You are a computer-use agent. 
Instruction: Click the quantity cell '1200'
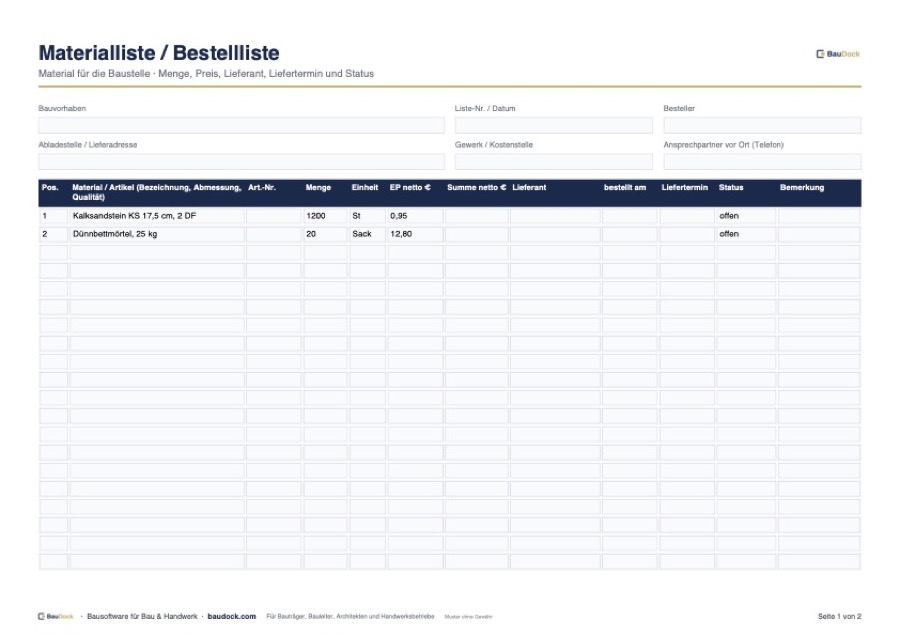(x=325, y=216)
